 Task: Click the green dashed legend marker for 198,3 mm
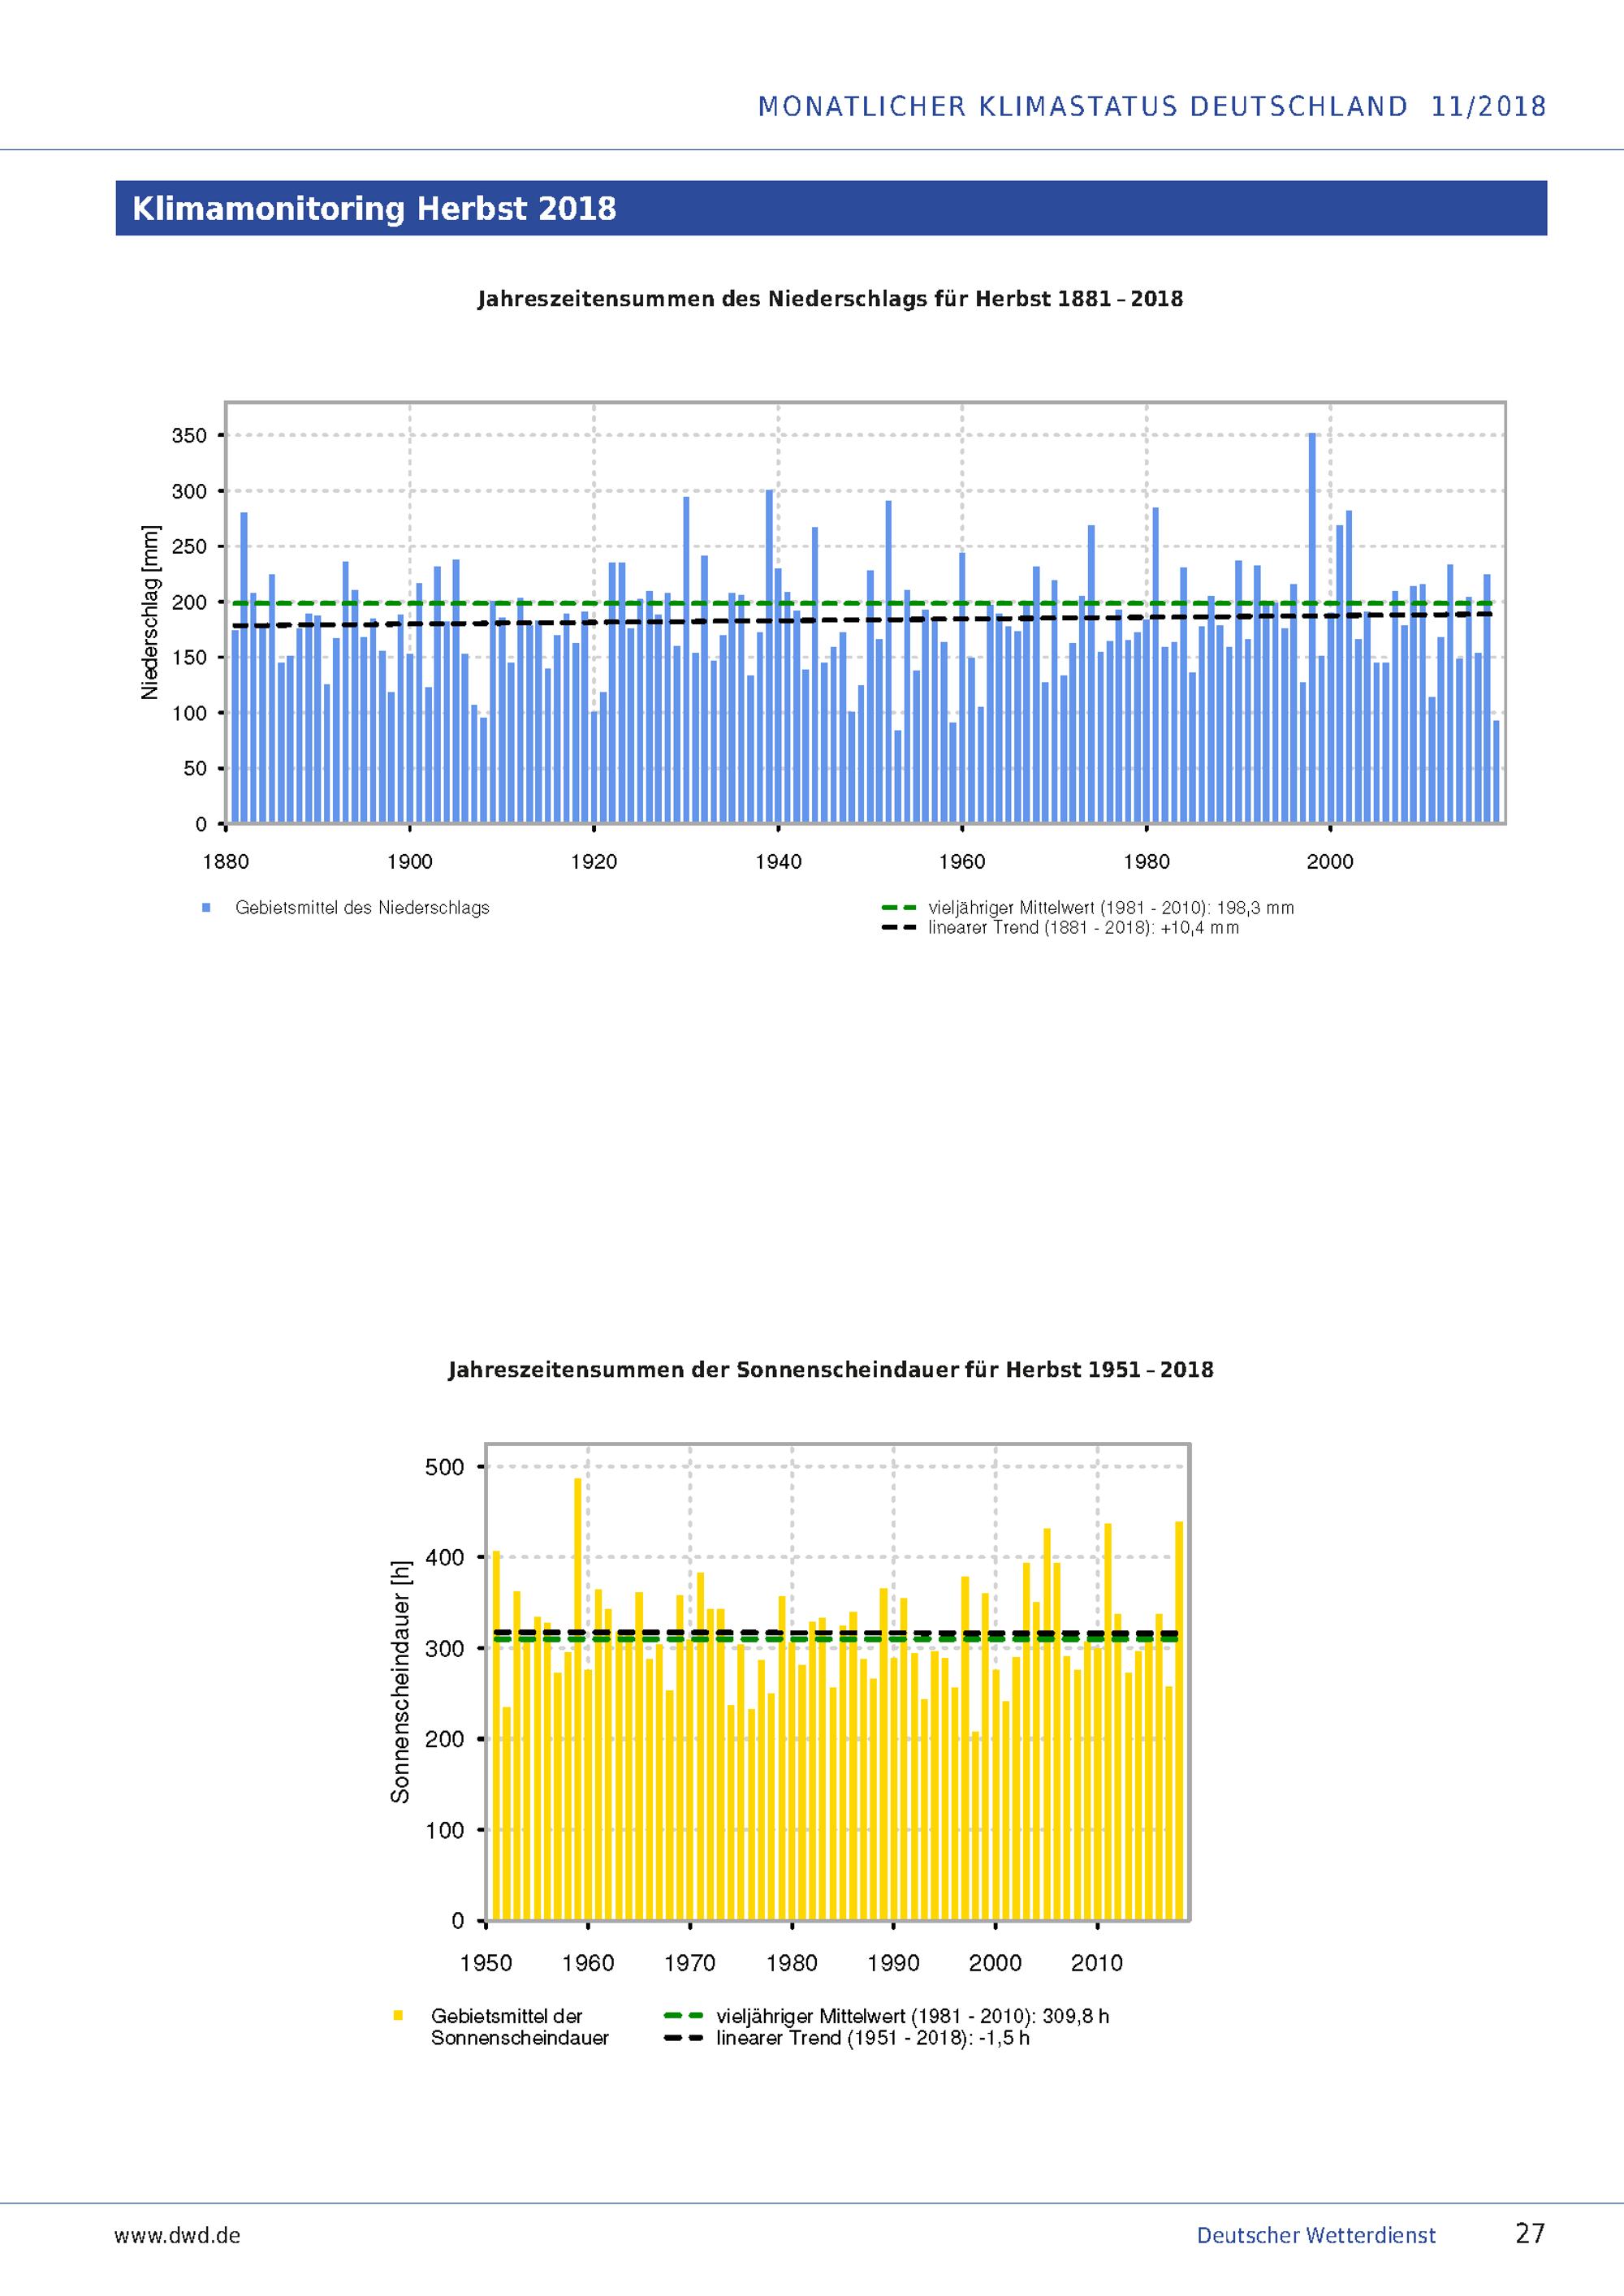[898, 908]
